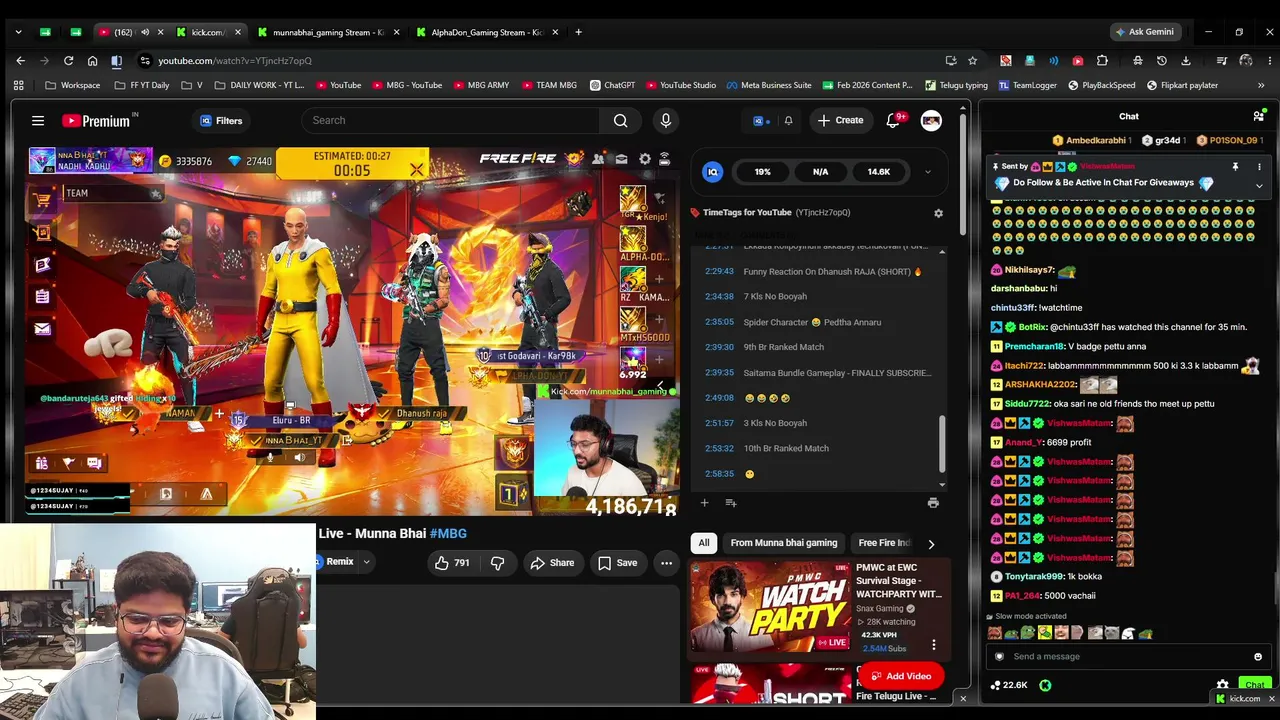The width and height of the screenshot is (1280, 720).
Task: Switch to the kick.com tab
Action: [x=207, y=32]
